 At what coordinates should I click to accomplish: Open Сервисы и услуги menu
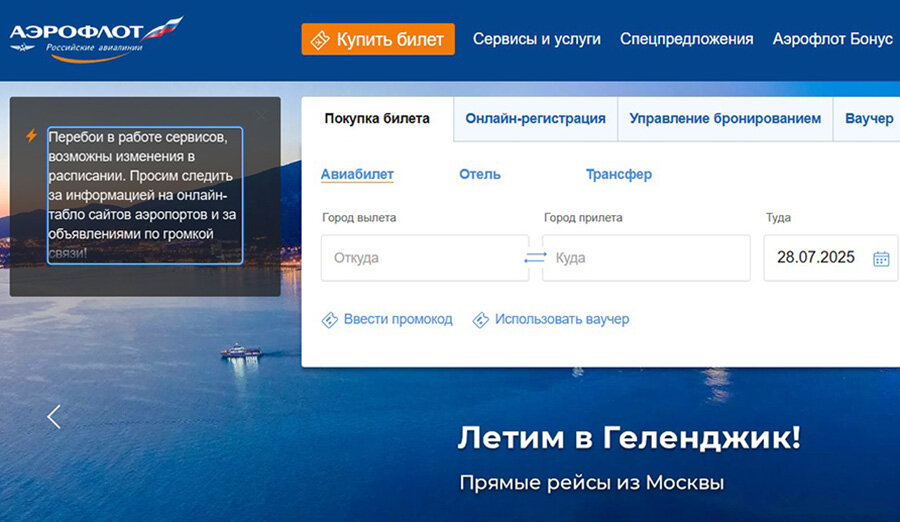537,39
